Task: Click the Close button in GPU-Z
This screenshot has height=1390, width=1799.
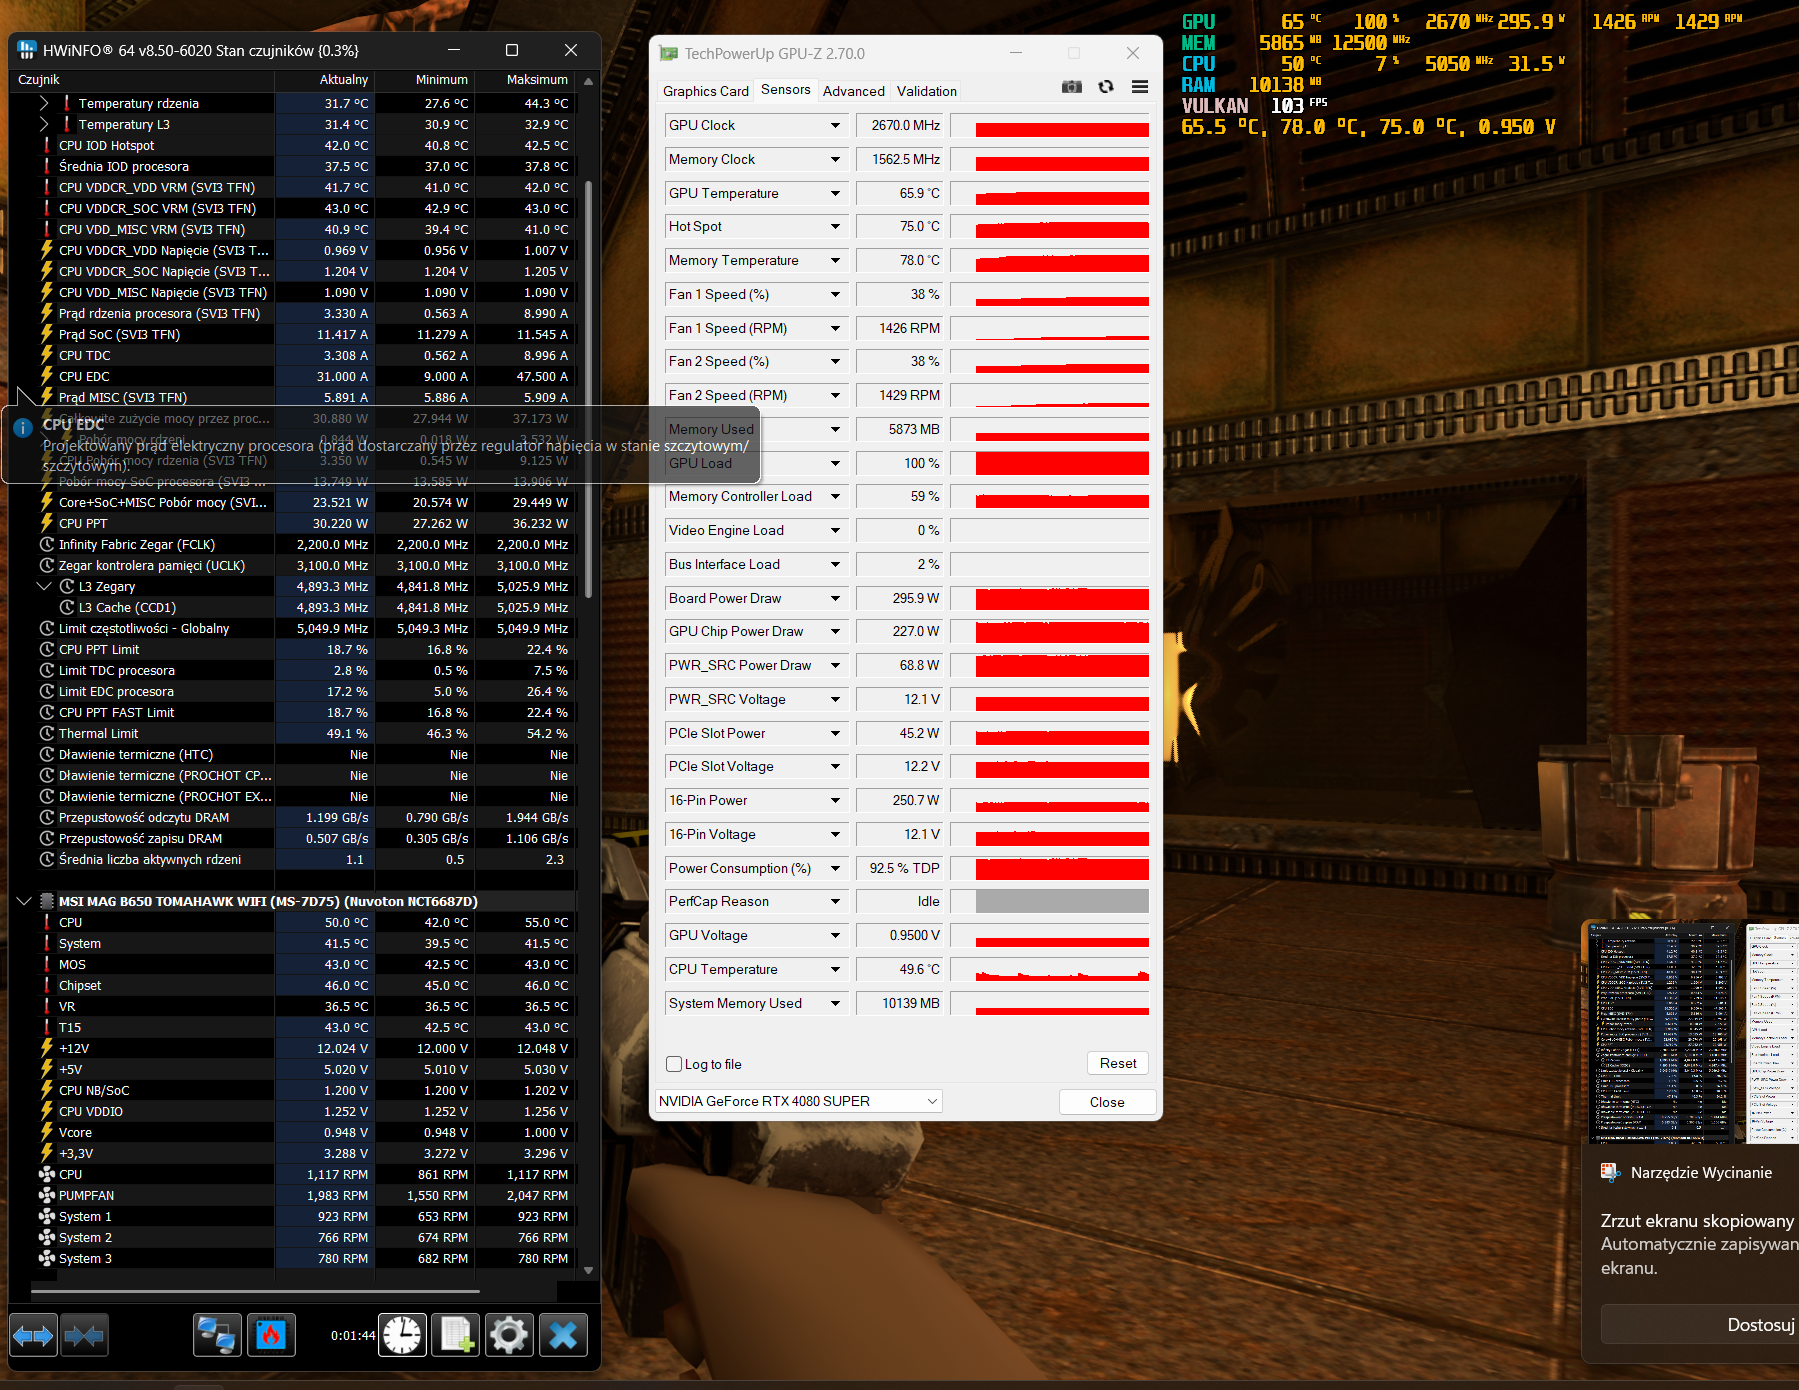Action: 1107,1102
